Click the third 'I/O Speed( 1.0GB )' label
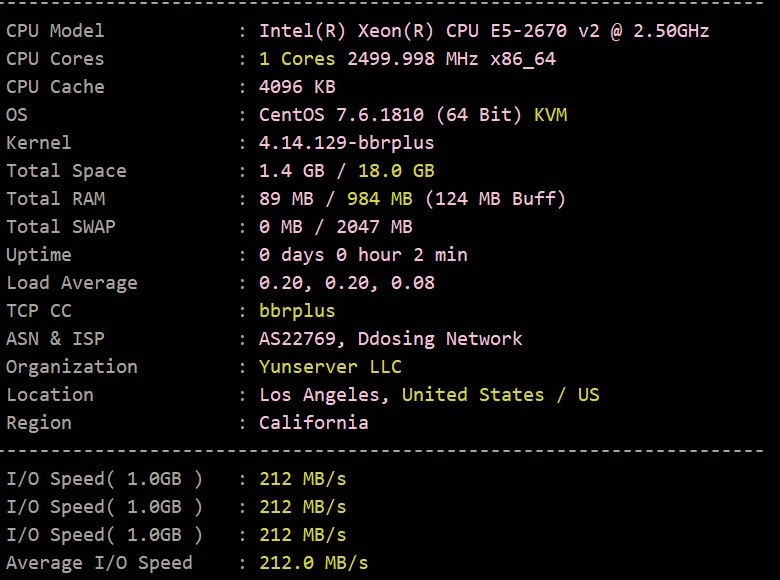780x580 pixels. (104, 535)
